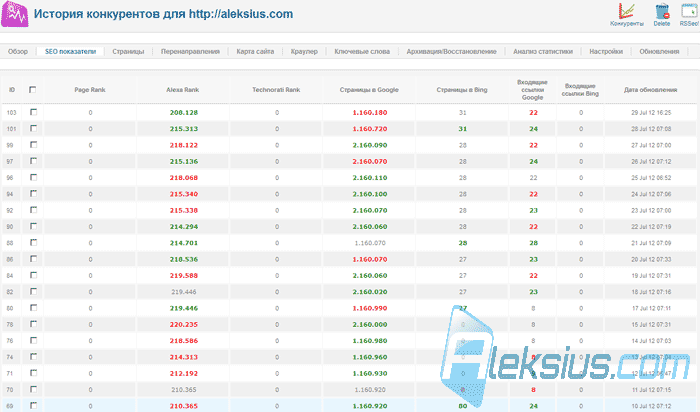Viewport: 700px width, 412px height.
Task: Click the Delete toolbar icon
Action: pos(662,15)
